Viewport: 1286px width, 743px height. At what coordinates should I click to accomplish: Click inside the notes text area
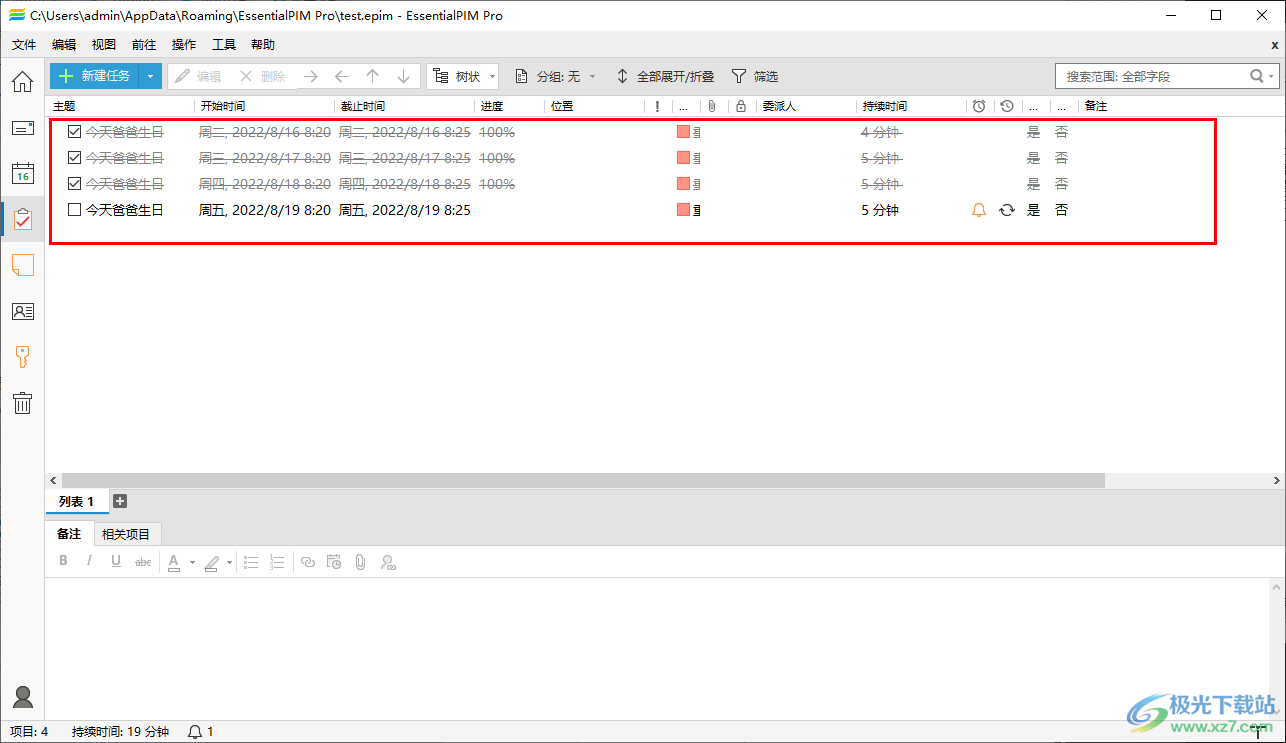click(658, 647)
